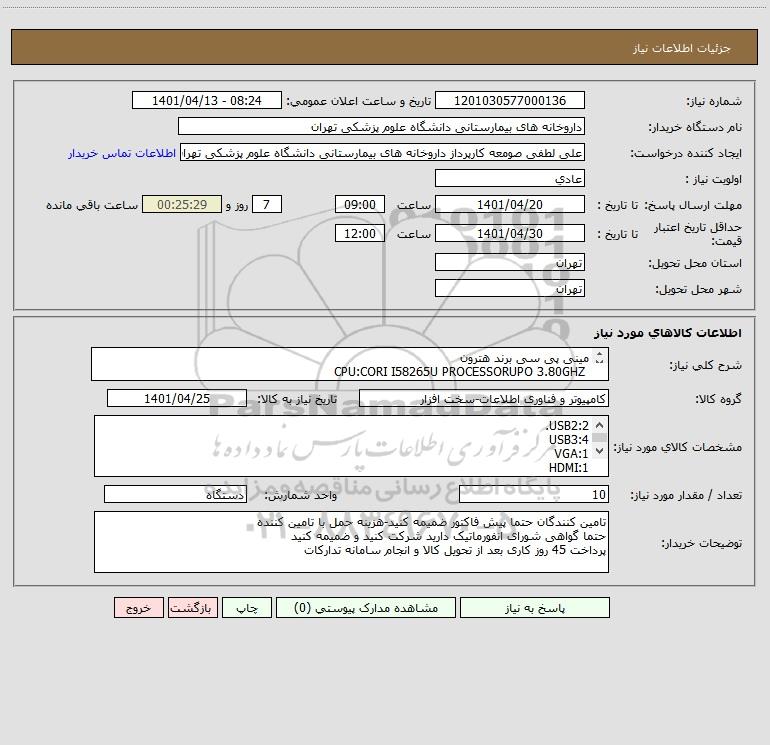Click the header title 'جزئیات اطلاعات نیاز'
The width and height of the screenshot is (770, 745).
pos(682,48)
